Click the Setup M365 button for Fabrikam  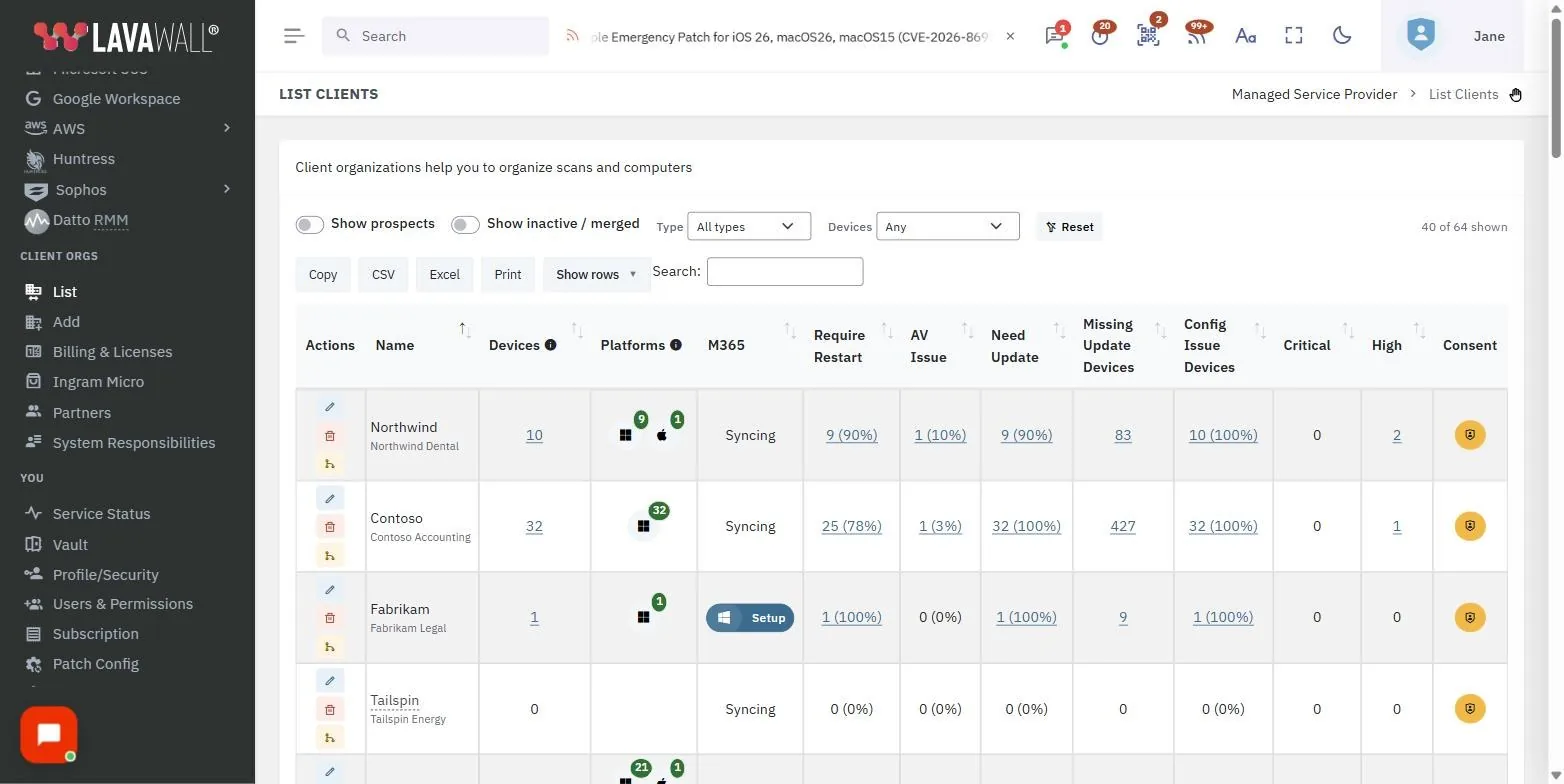click(x=750, y=618)
